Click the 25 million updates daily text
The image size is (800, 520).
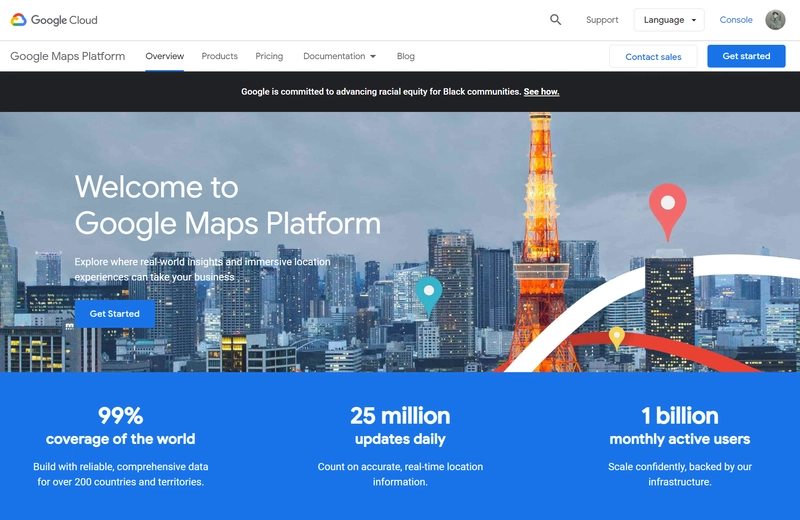[x=400, y=426]
